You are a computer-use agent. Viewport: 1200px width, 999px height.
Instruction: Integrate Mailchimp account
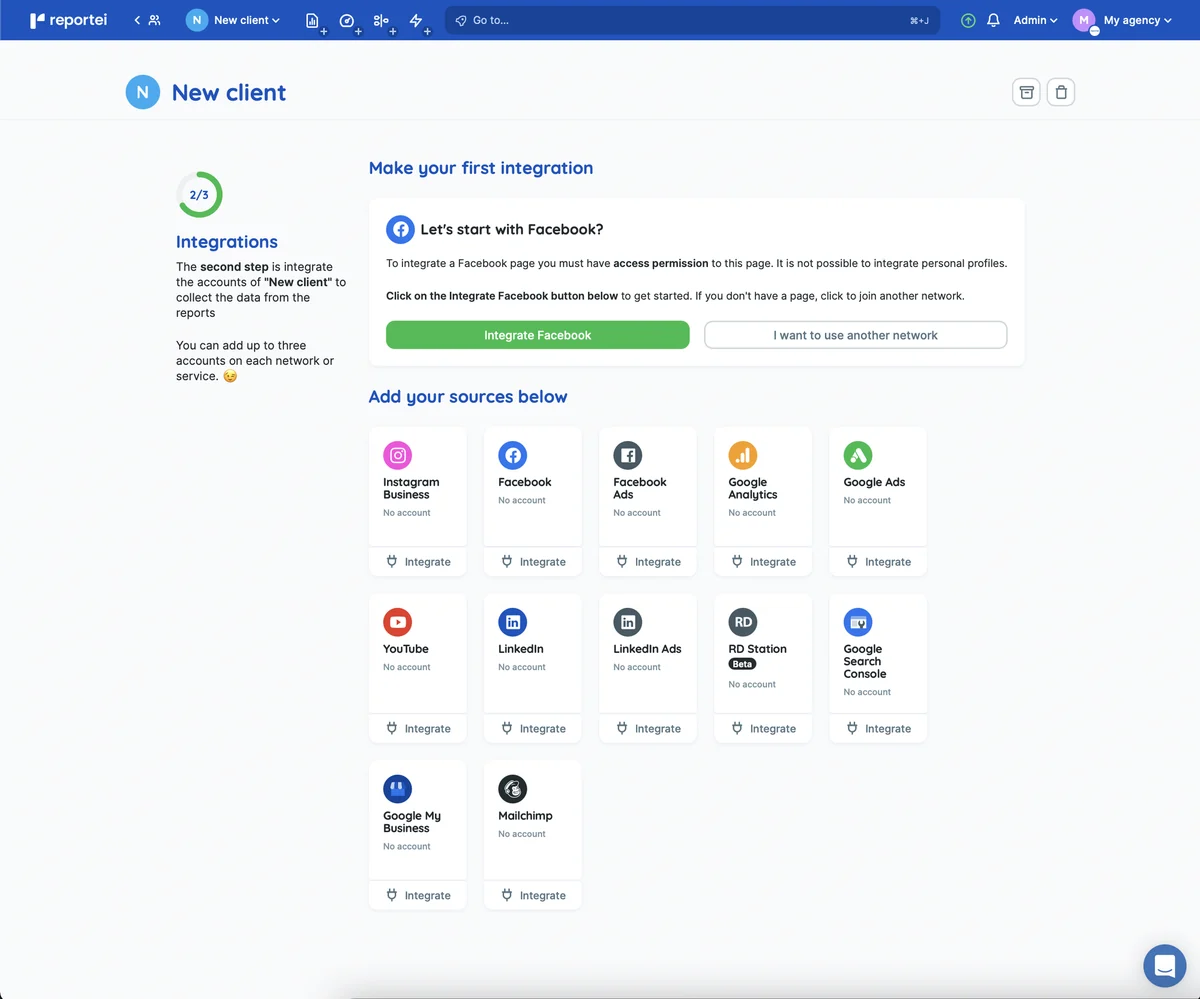[x=533, y=896]
